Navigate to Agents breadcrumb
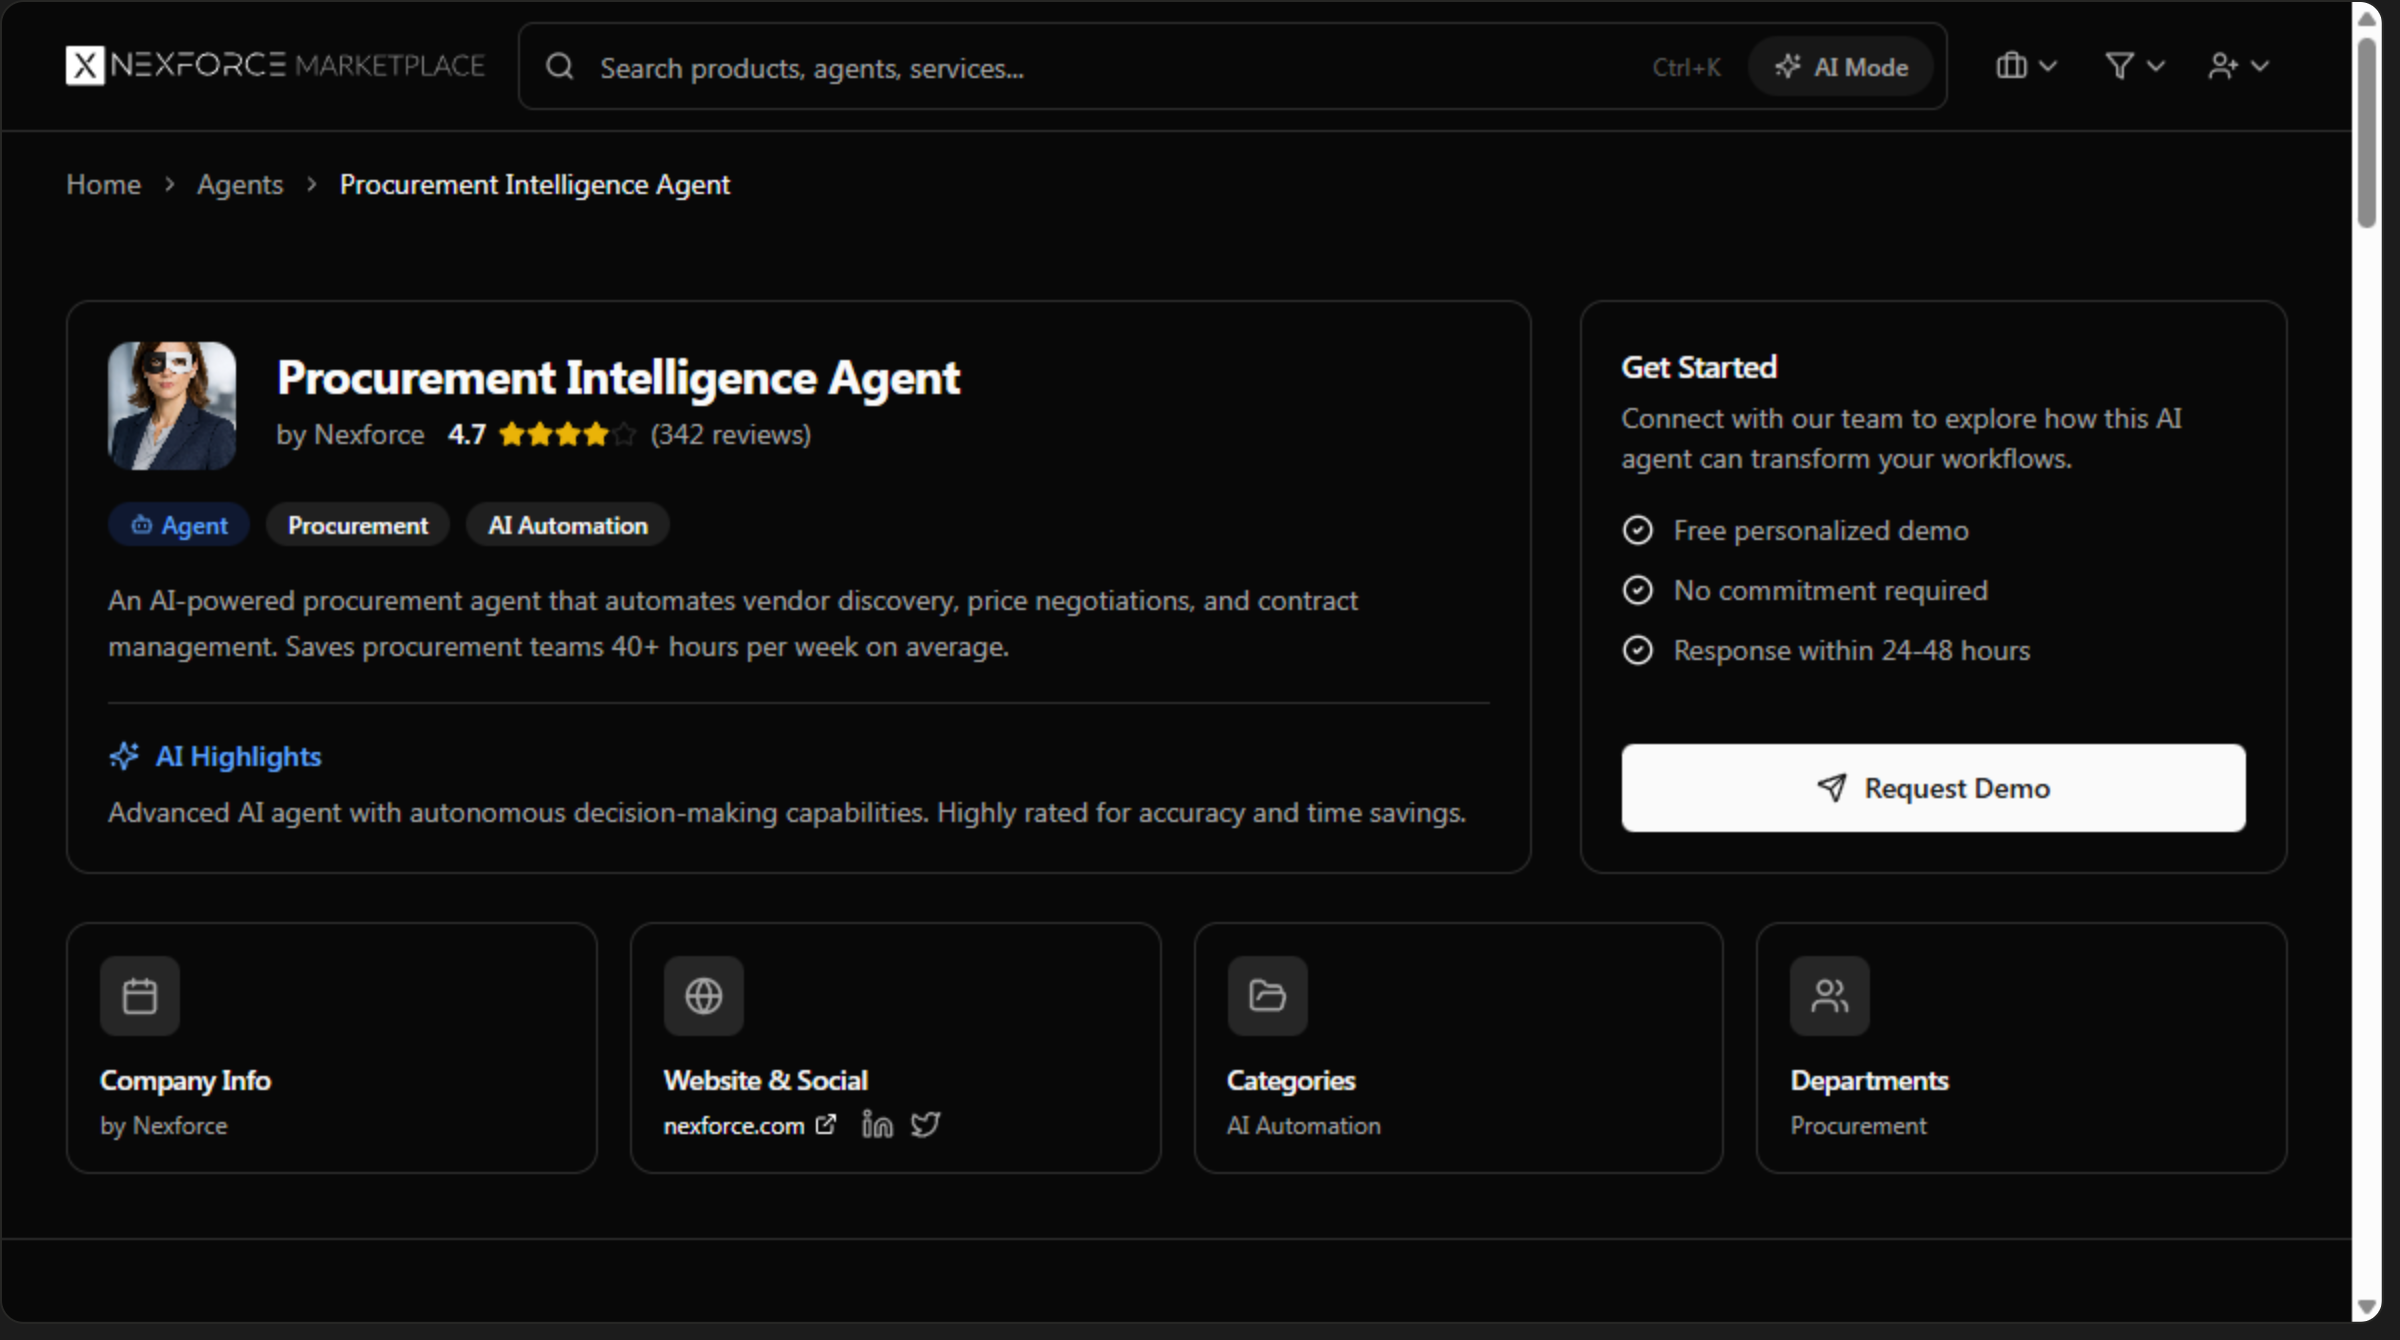 [x=240, y=184]
